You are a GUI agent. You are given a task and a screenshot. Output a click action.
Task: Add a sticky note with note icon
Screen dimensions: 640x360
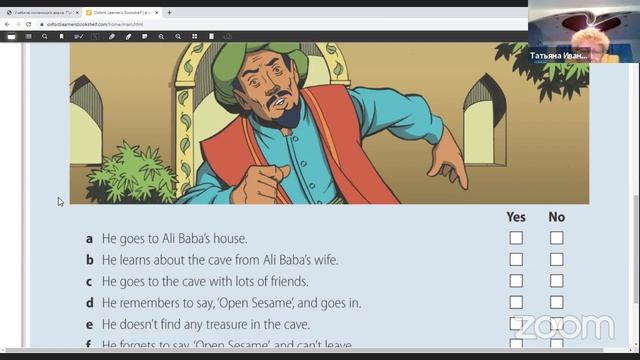pos(145,37)
